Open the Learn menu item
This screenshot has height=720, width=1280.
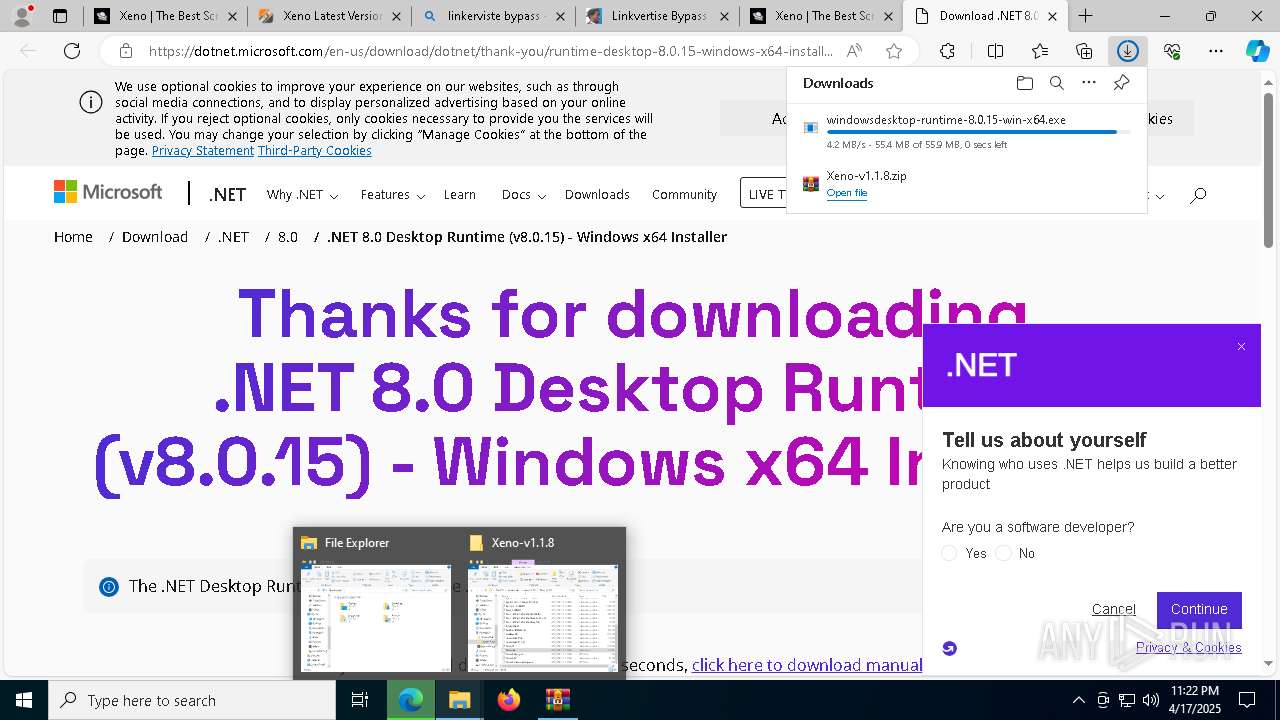[460, 195]
